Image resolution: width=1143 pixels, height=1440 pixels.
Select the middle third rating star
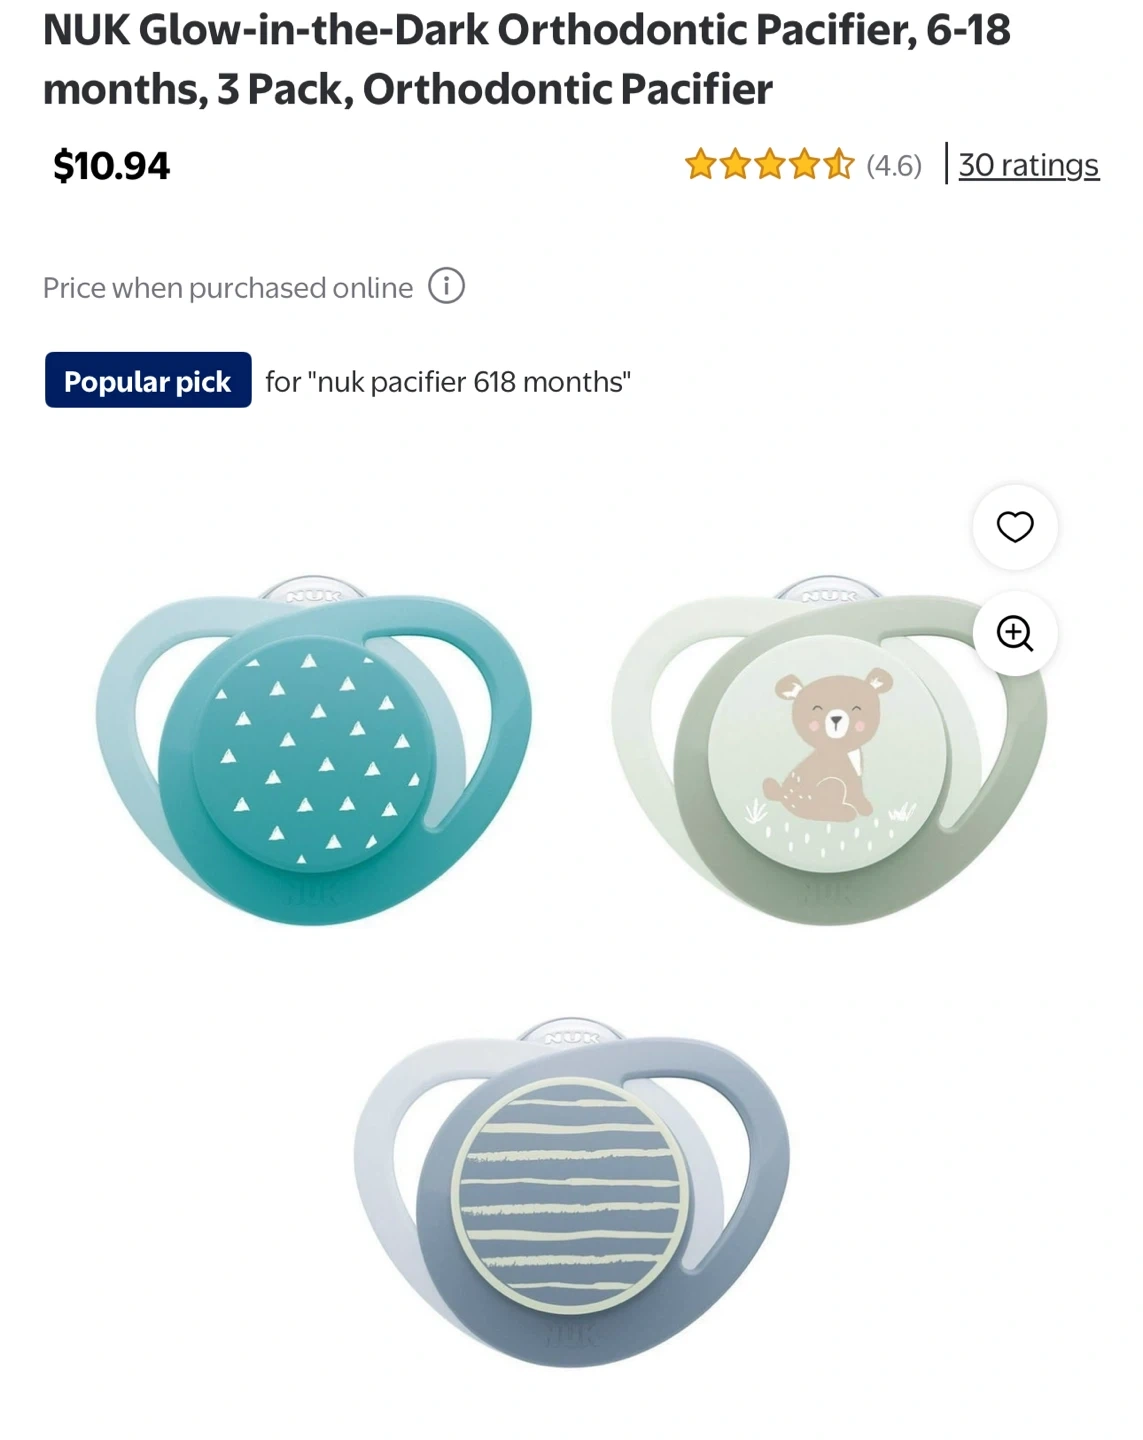coord(769,164)
